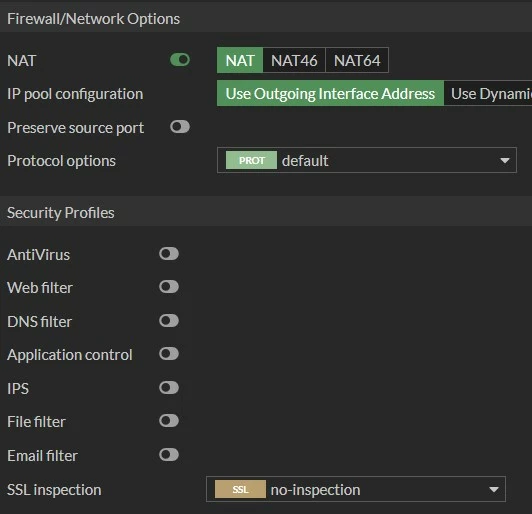The height and width of the screenshot is (514, 532).
Task: Click the SSL badge icon
Action: [x=240, y=489]
